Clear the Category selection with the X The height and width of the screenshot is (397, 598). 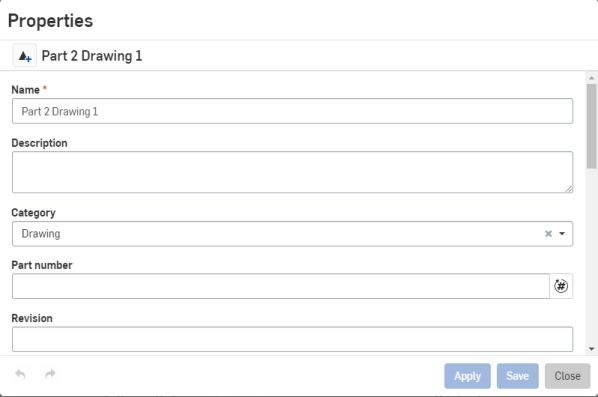point(548,233)
